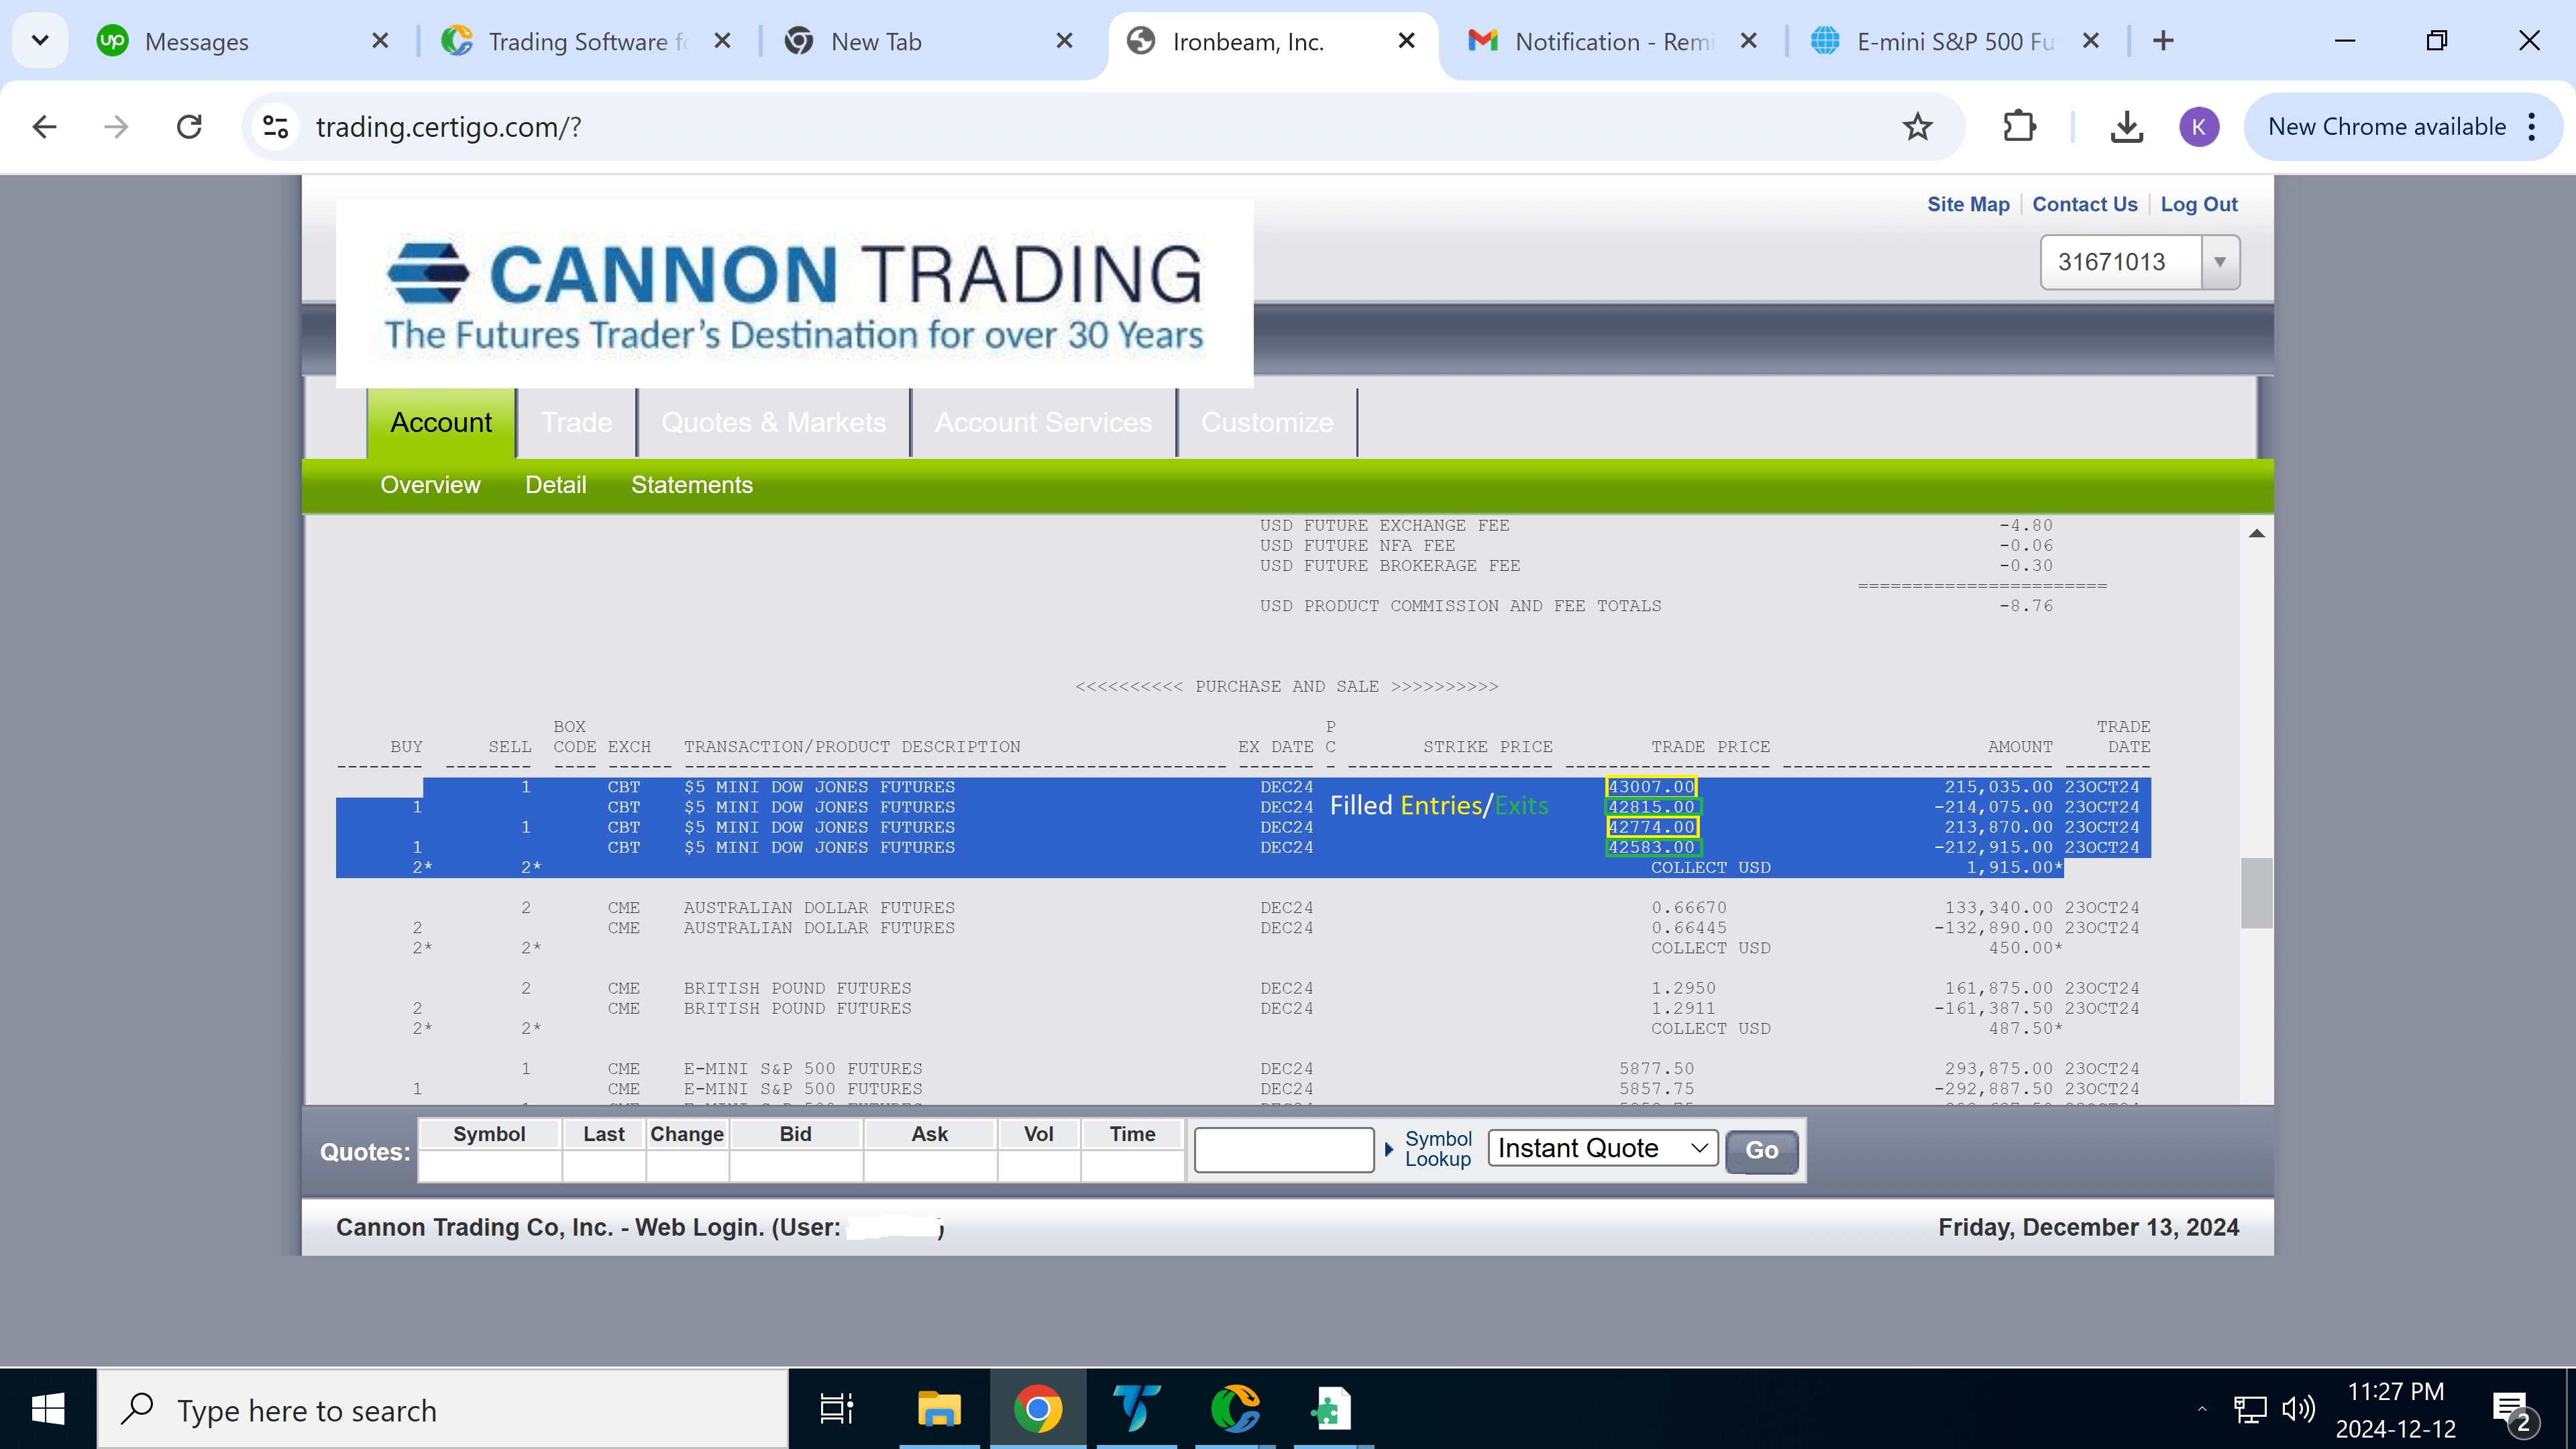Viewport: 2576px width, 1449px height.
Task: Click the statement scrollbar up arrow
Action: 2256,533
